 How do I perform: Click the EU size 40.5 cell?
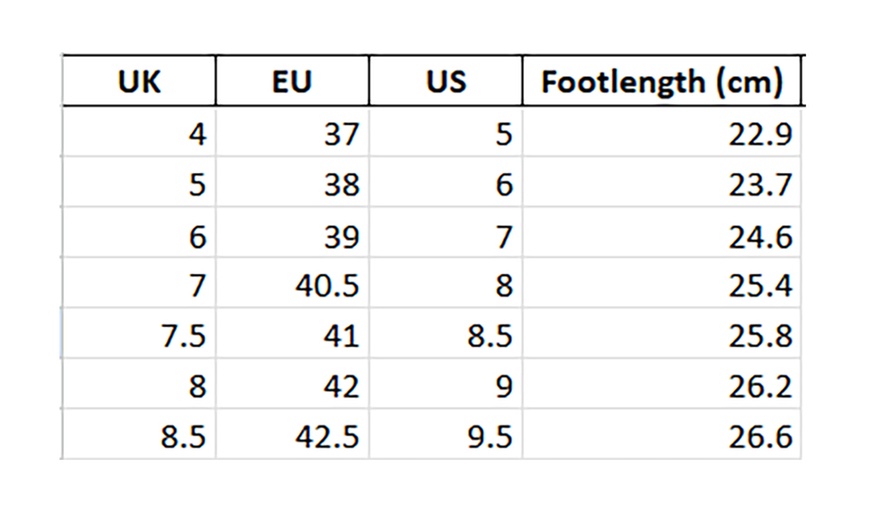coord(292,286)
